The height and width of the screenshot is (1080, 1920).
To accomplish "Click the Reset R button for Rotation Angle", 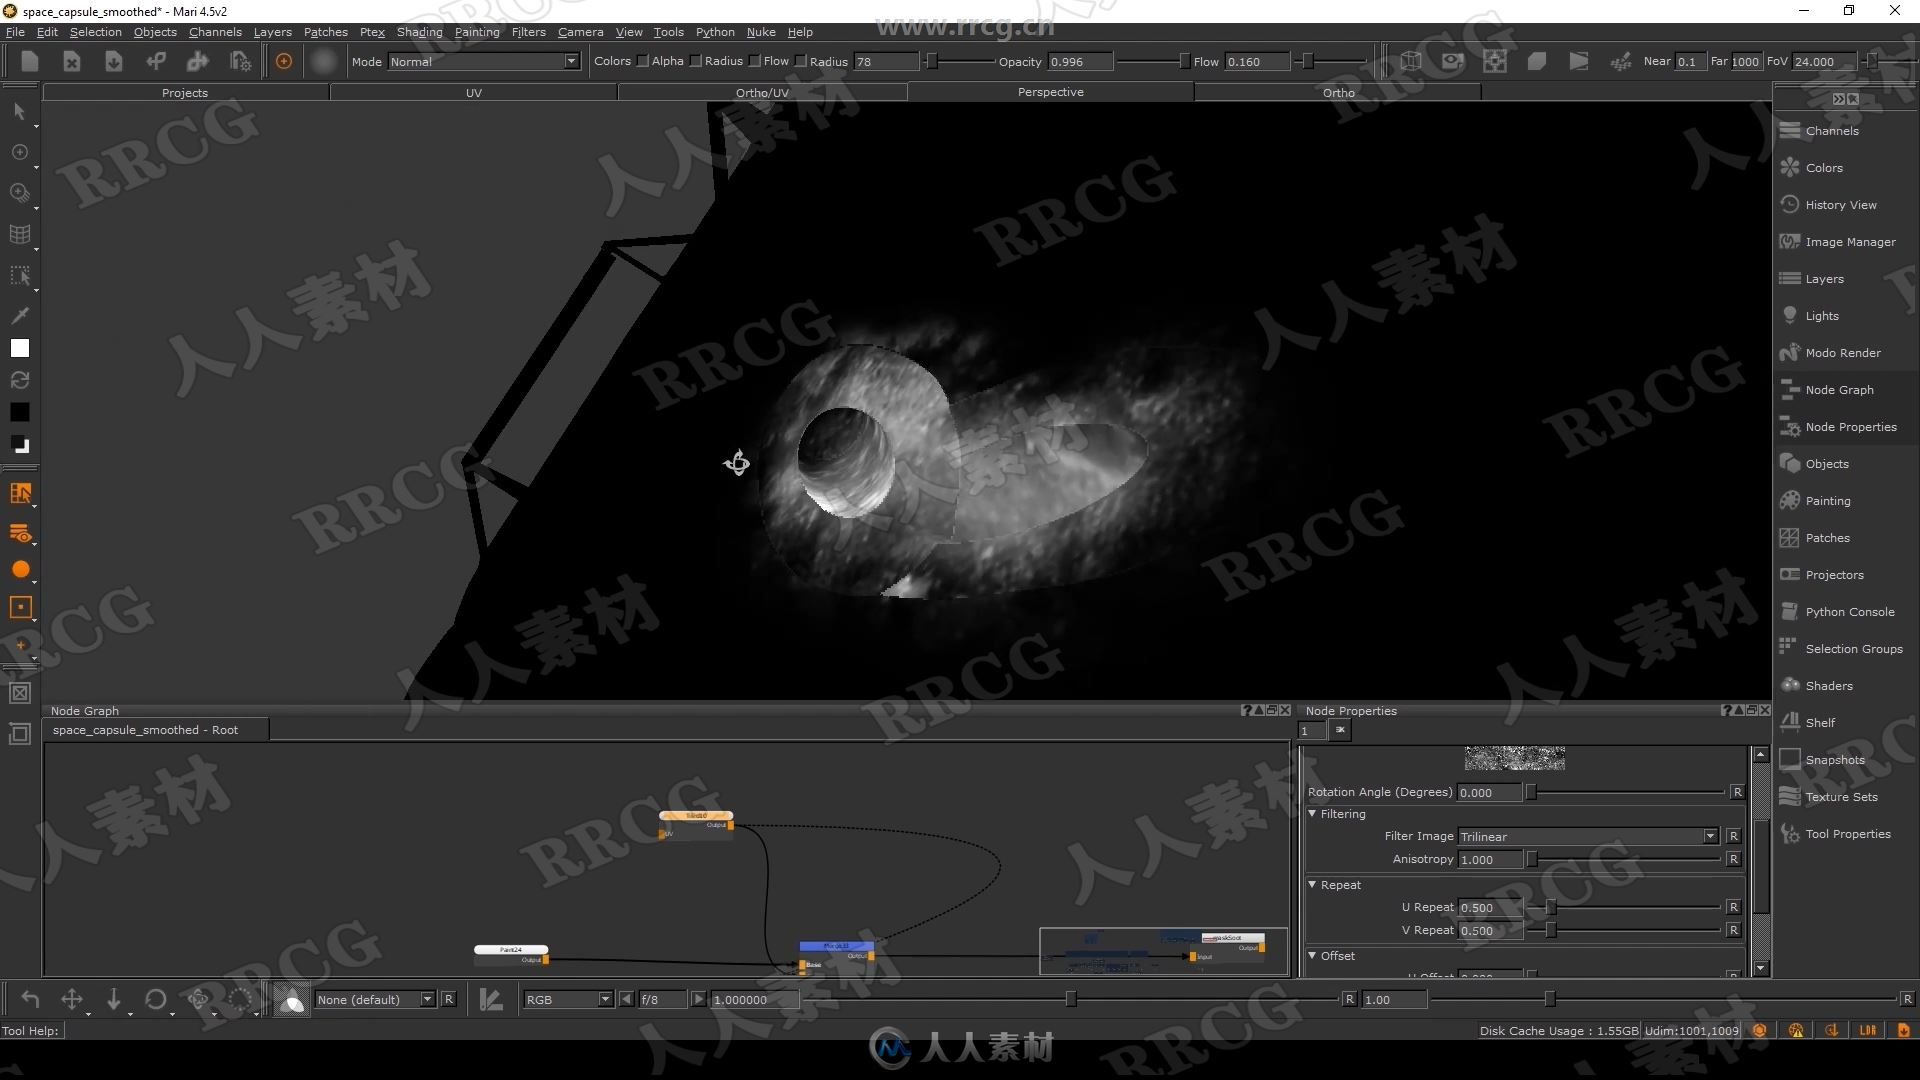I will (1739, 791).
